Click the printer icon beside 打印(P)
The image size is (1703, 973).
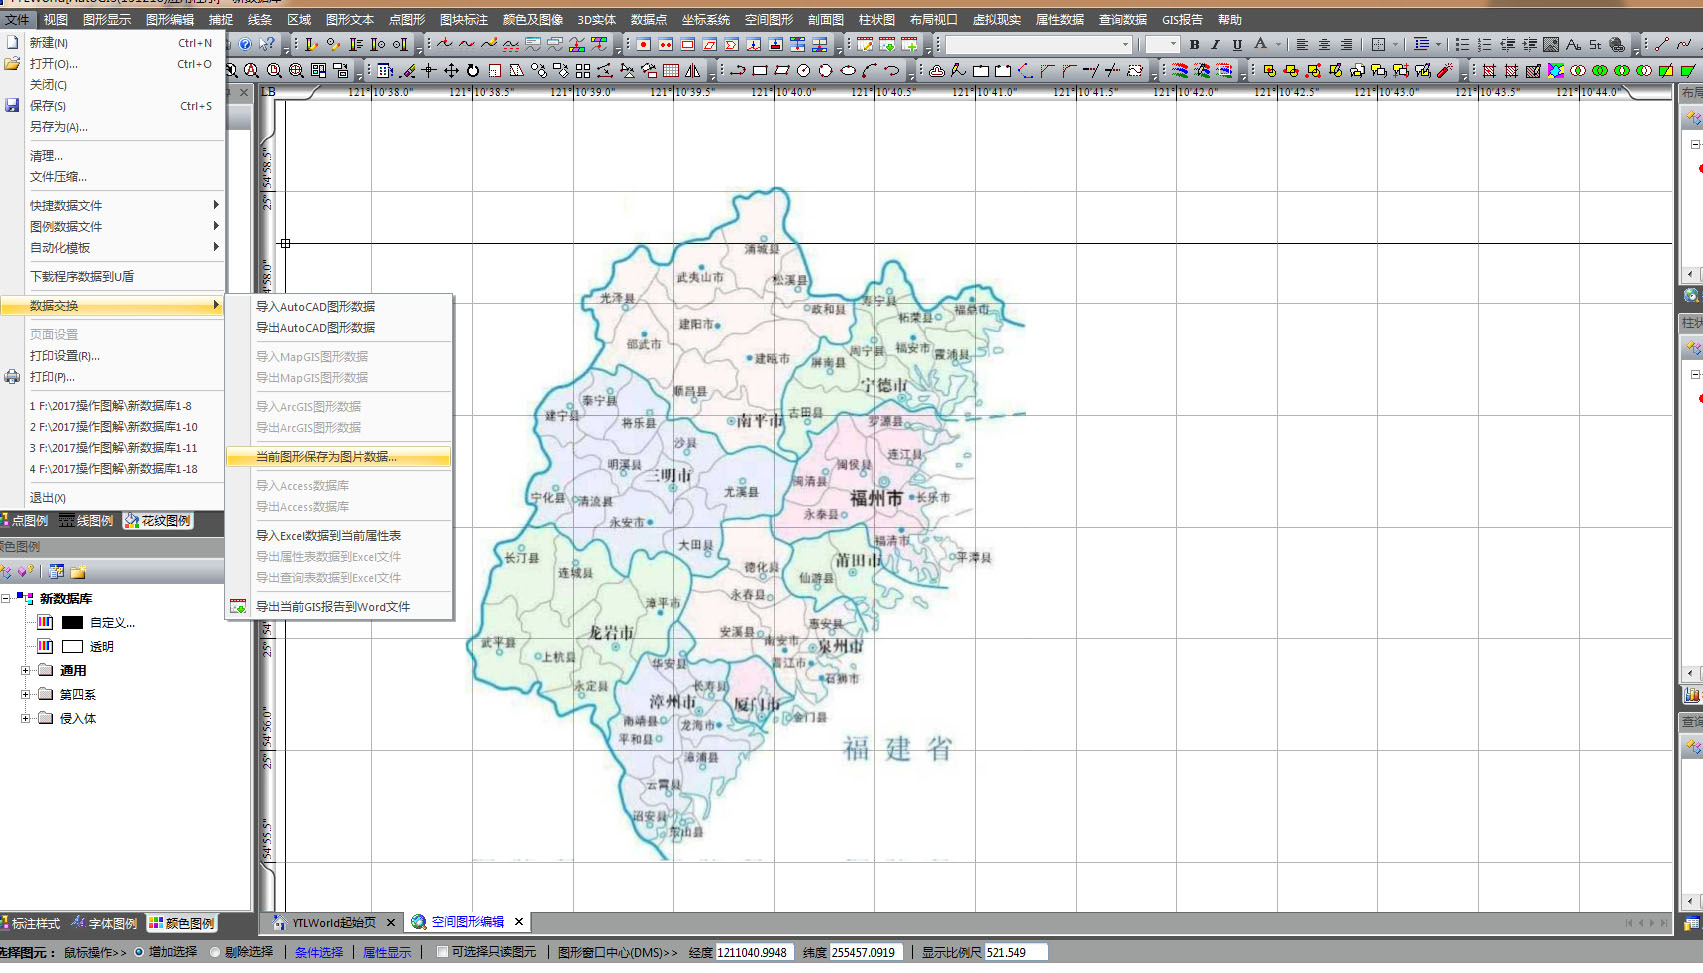pos(12,377)
